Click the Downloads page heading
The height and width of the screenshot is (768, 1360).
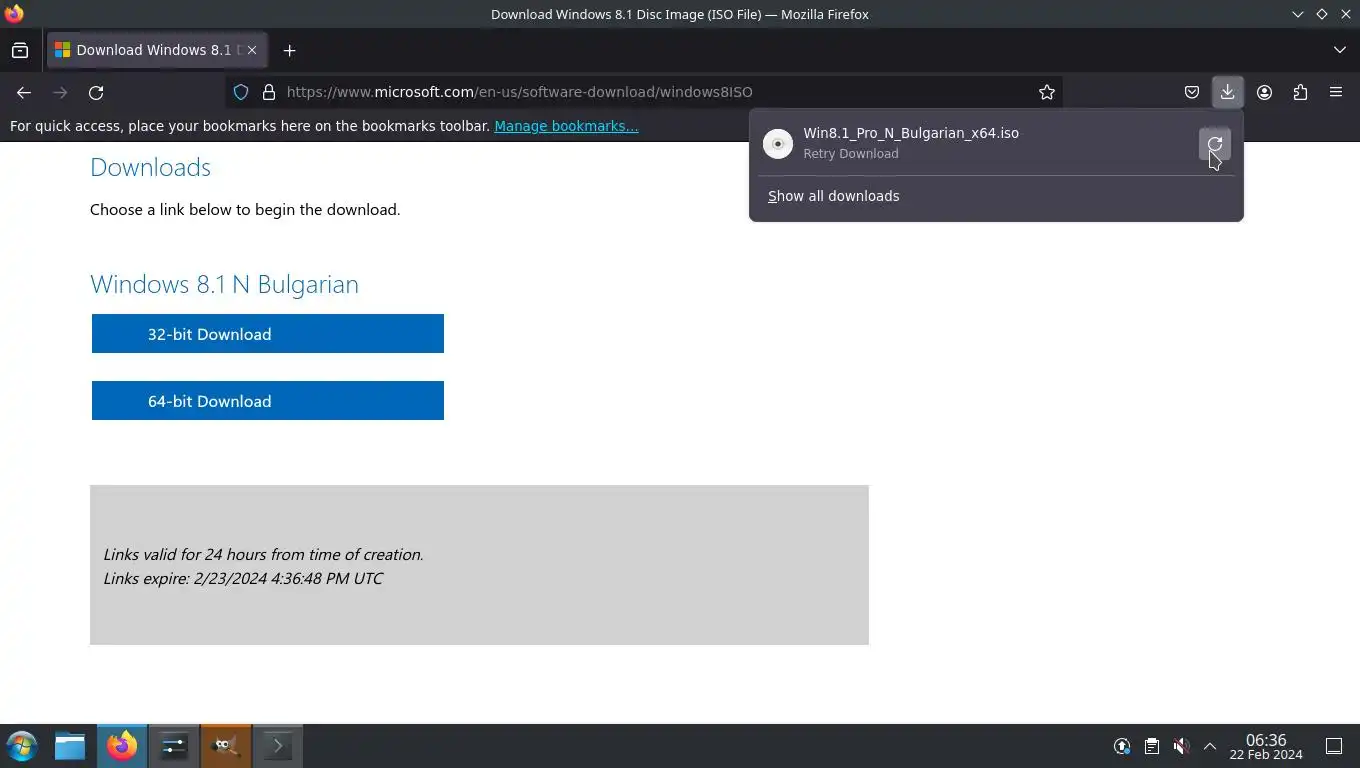tap(150, 167)
